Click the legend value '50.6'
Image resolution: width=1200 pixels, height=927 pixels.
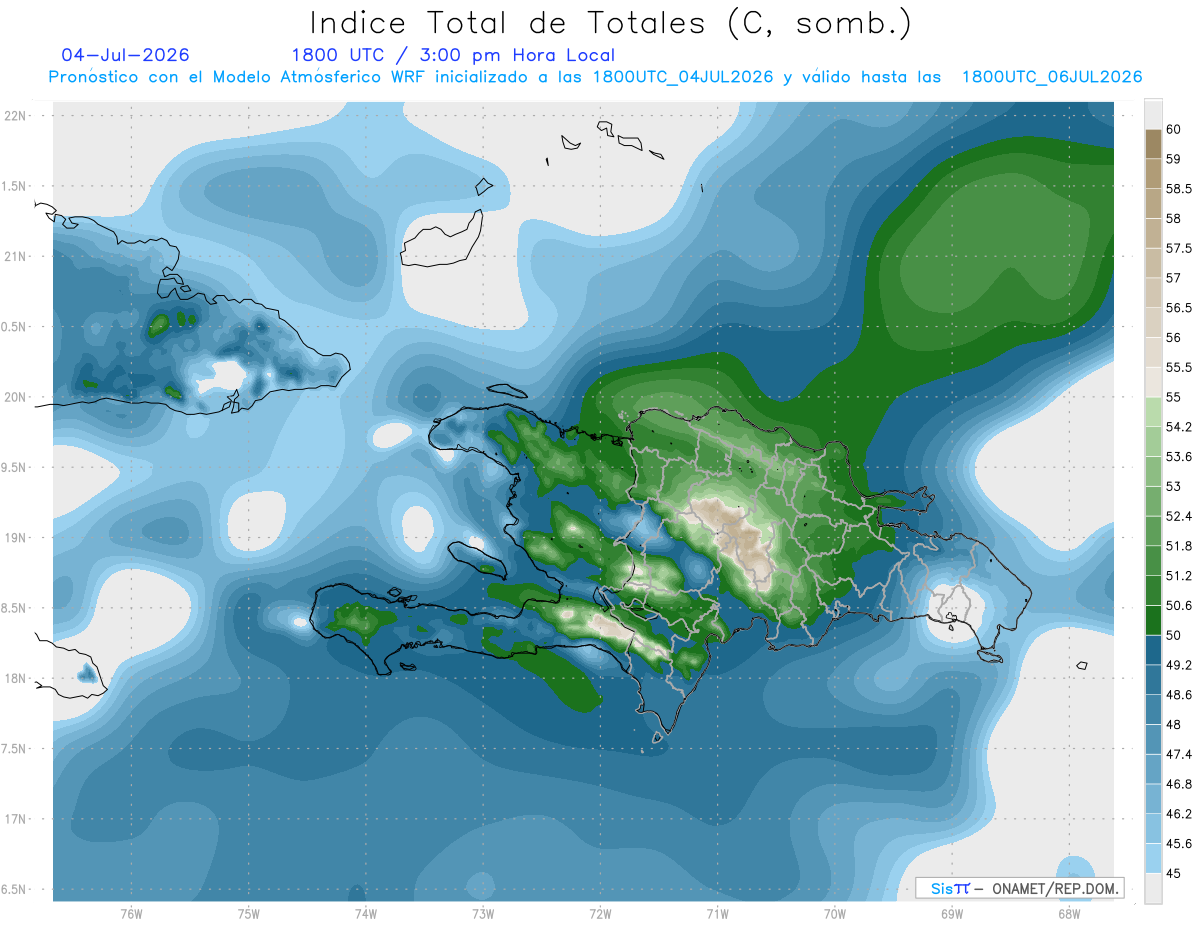coord(1179,606)
